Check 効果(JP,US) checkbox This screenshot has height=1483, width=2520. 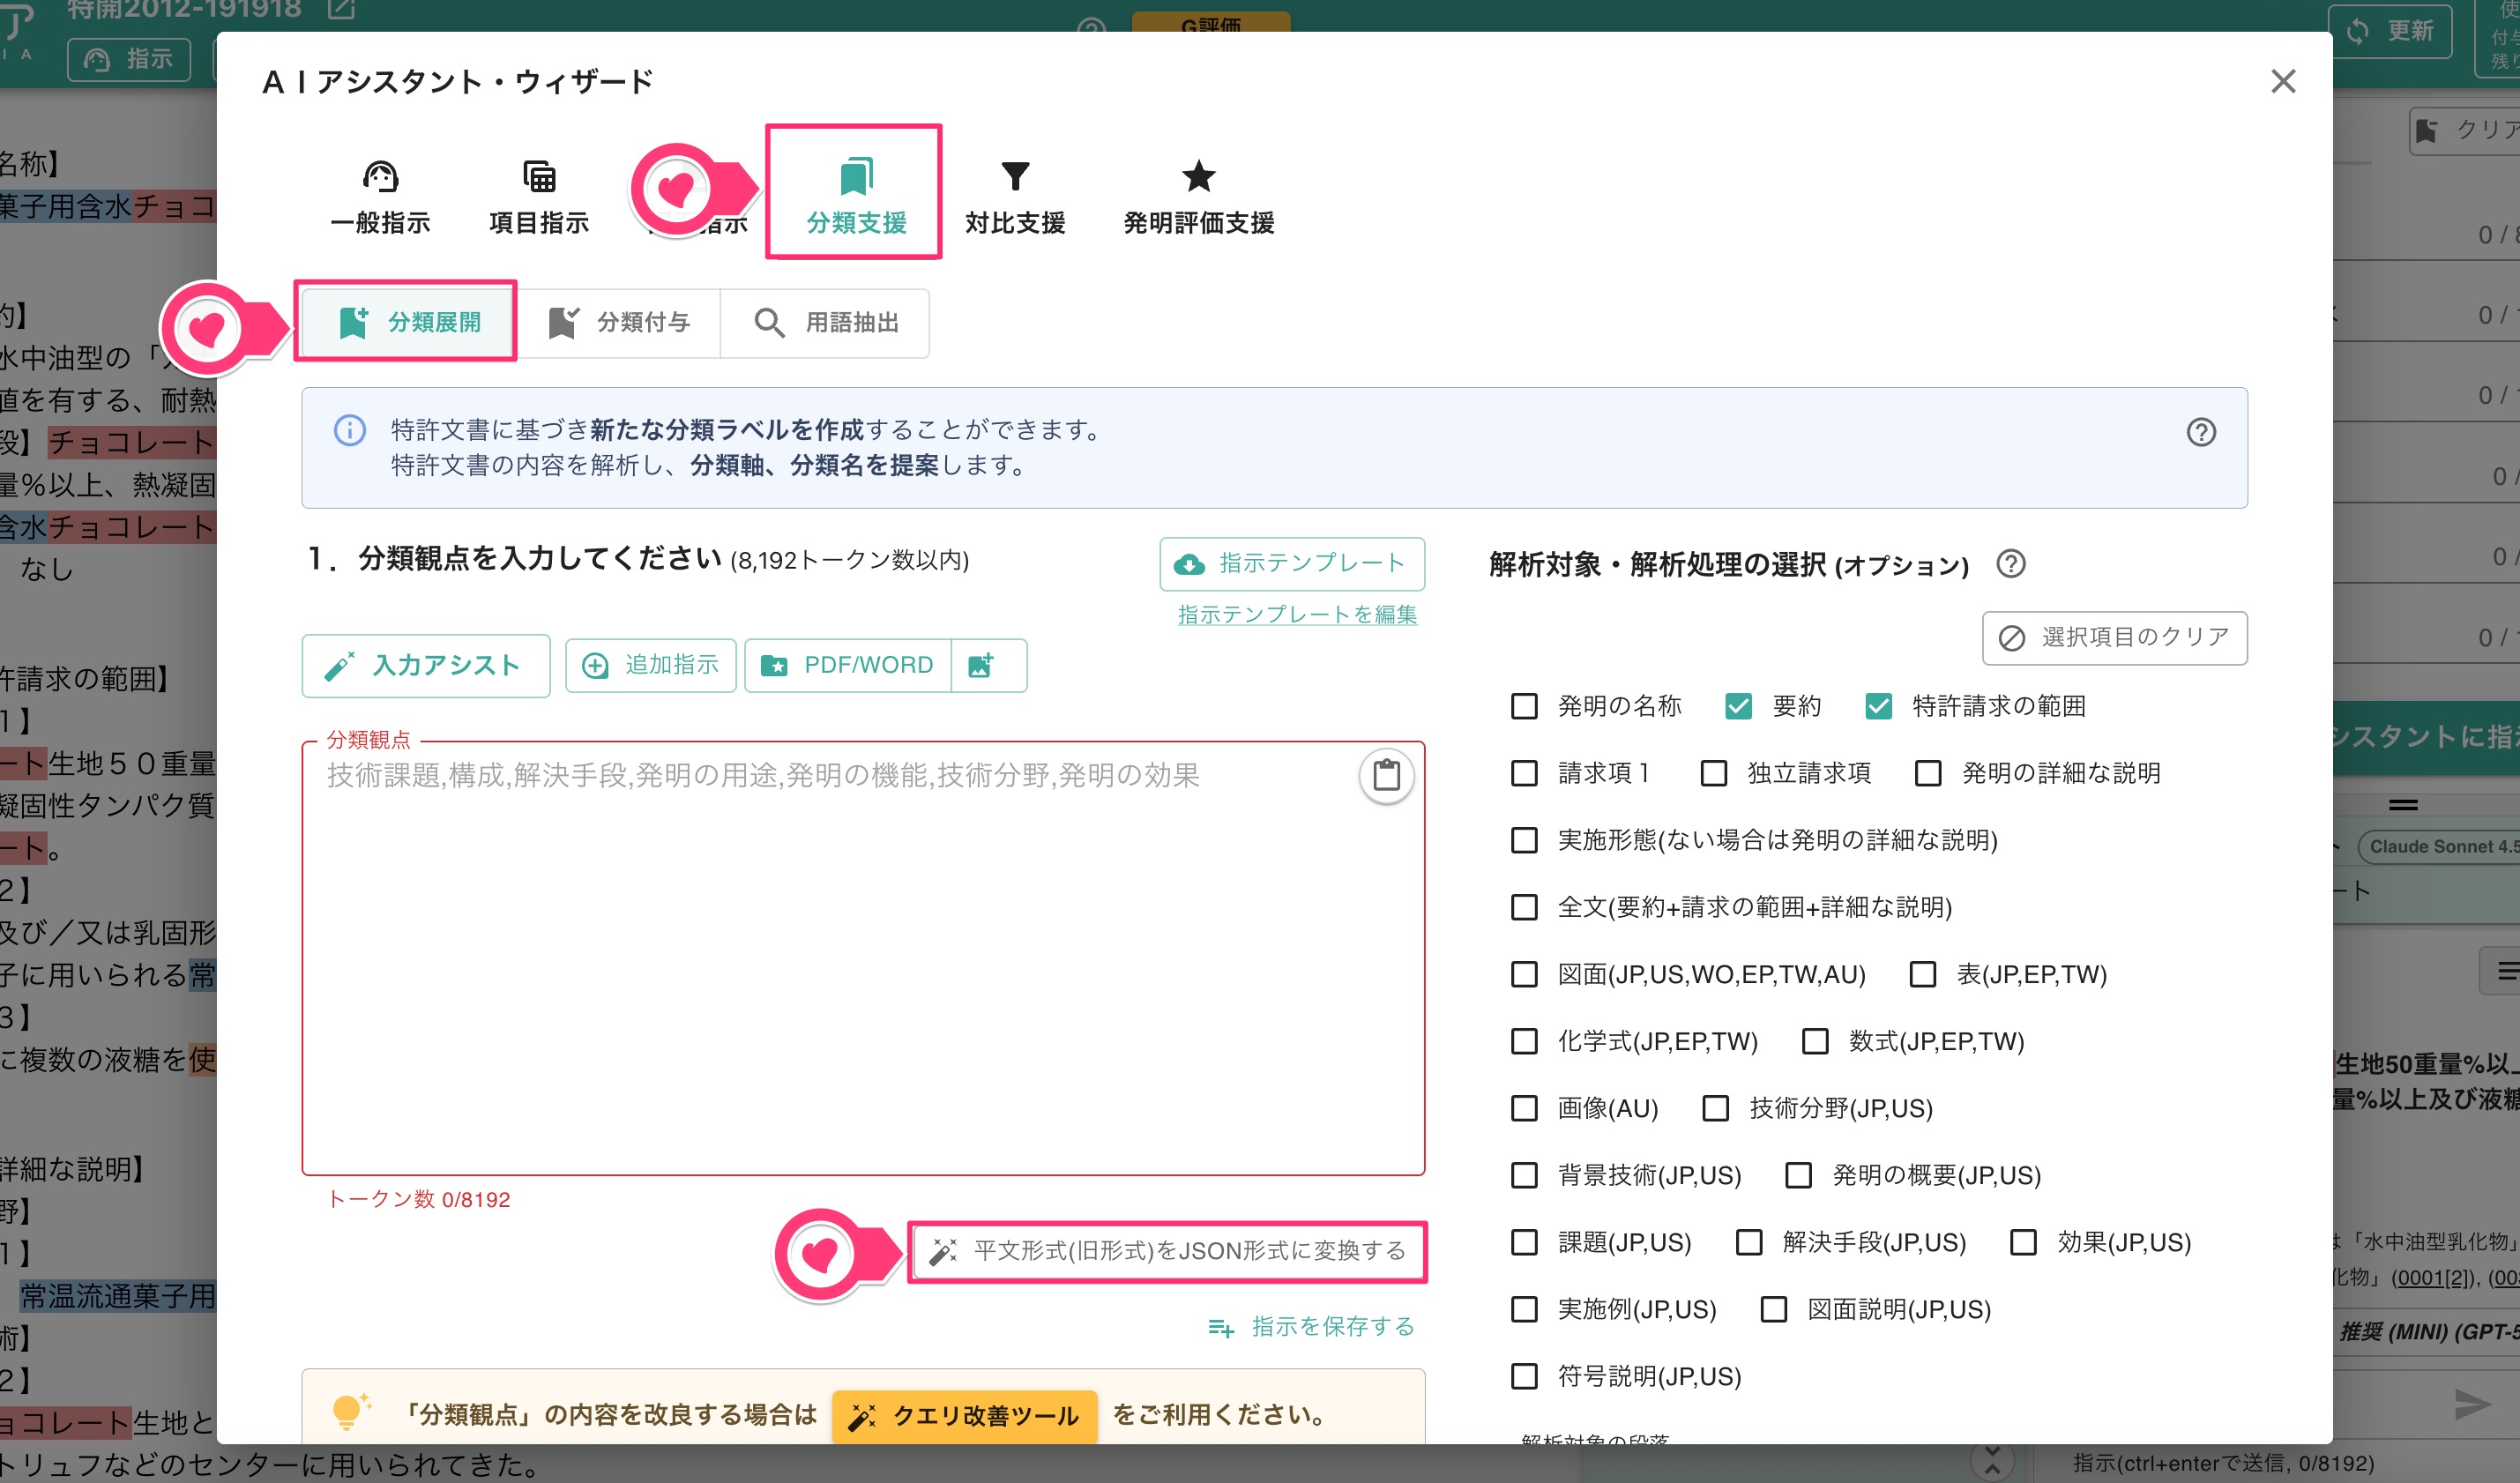click(2023, 1242)
